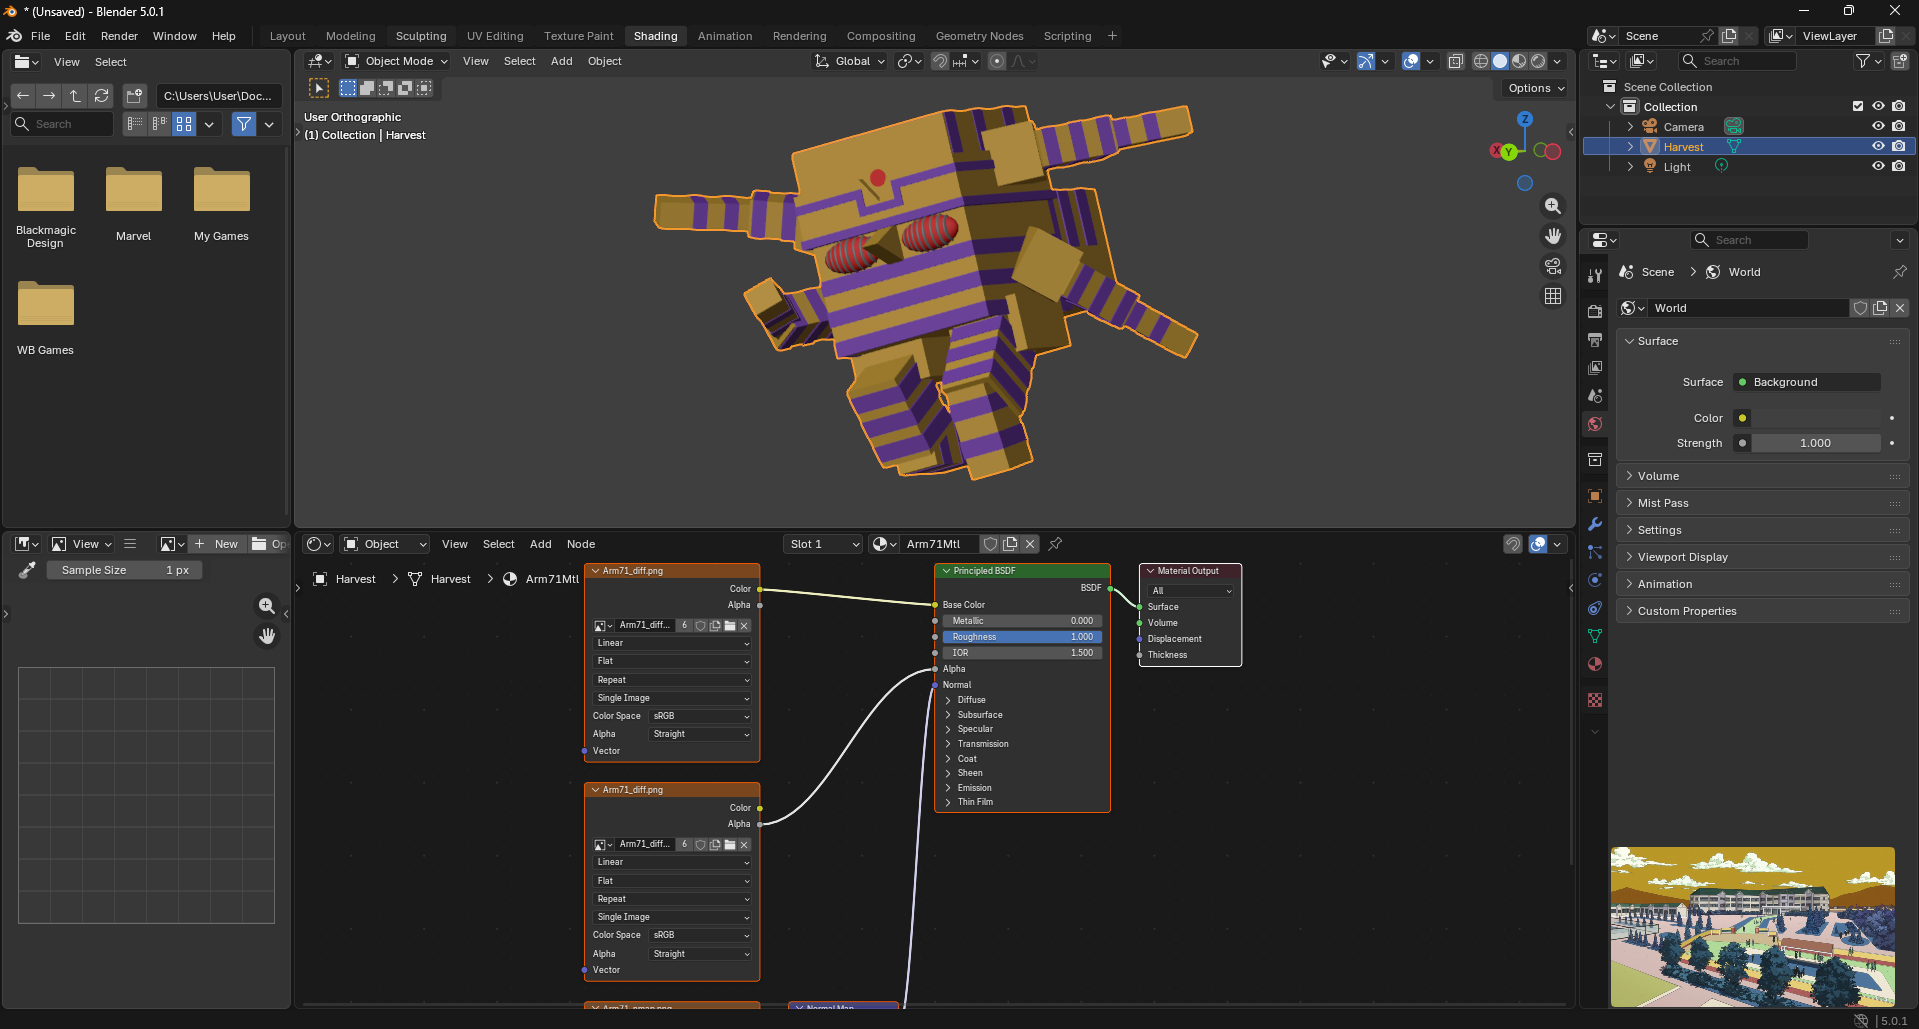1919x1029 pixels.
Task: Click the Roughness slider in Principled BSDF
Action: [x=1022, y=637]
